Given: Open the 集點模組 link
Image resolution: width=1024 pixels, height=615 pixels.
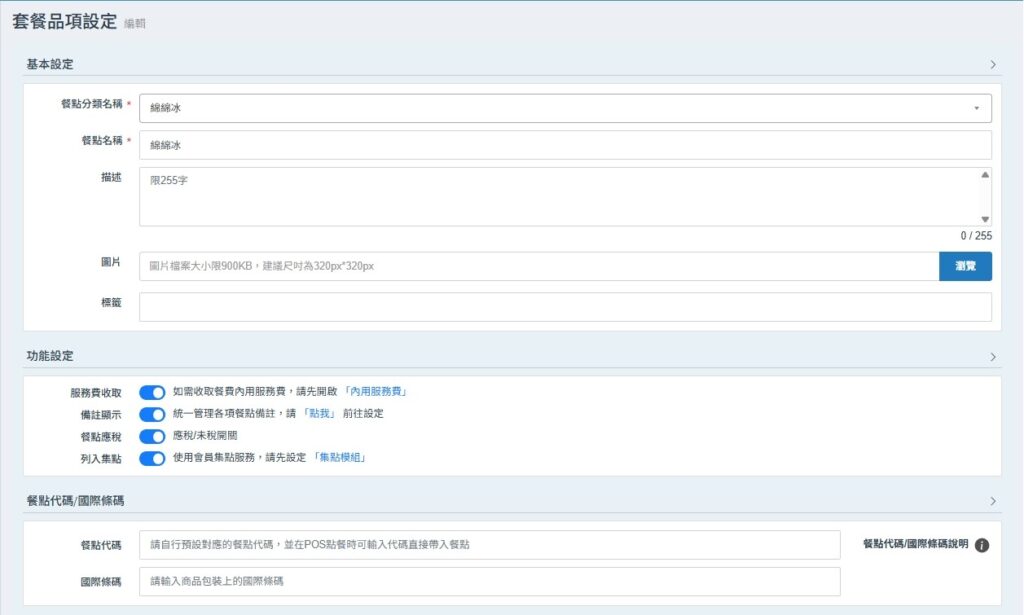Looking at the screenshot, I should tap(340, 458).
